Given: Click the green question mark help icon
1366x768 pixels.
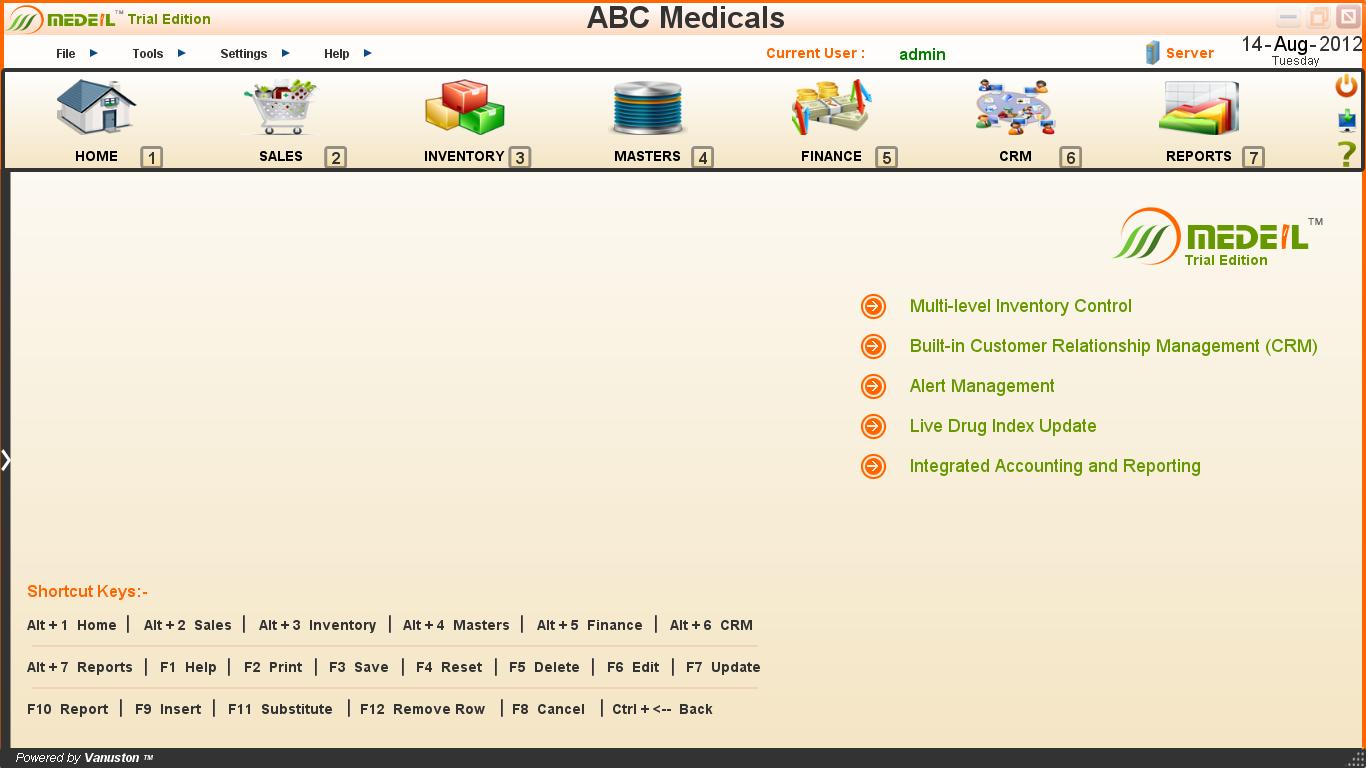Looking at the screenshot, I should 1347,154.
